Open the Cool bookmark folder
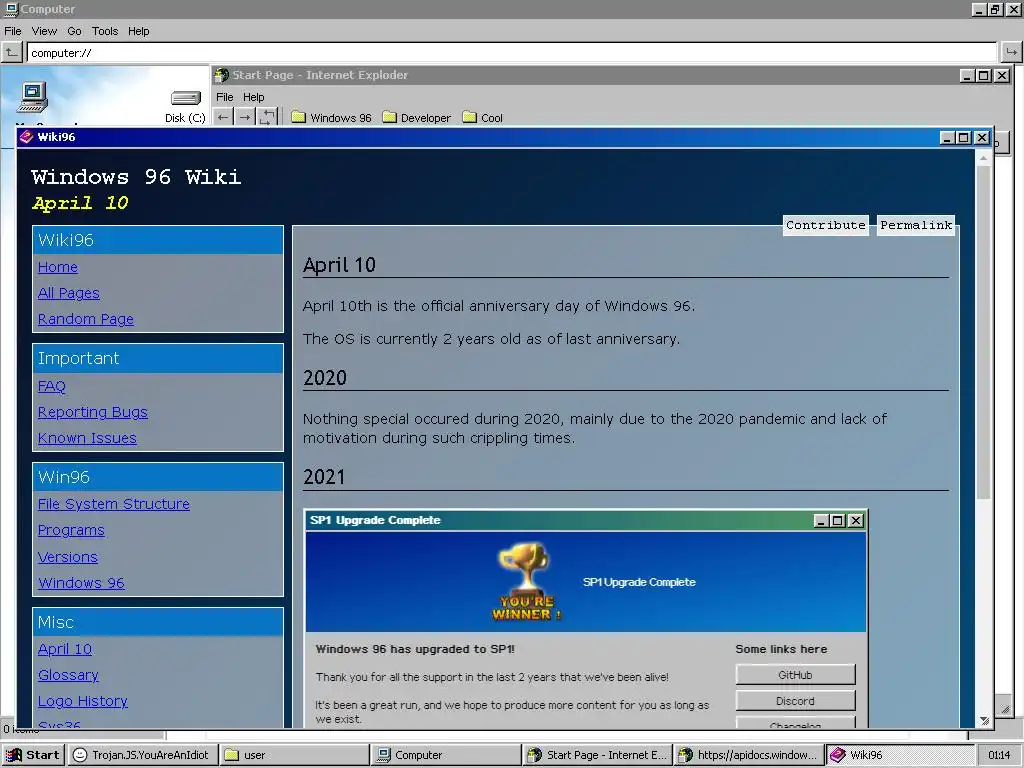 [482, 118]
